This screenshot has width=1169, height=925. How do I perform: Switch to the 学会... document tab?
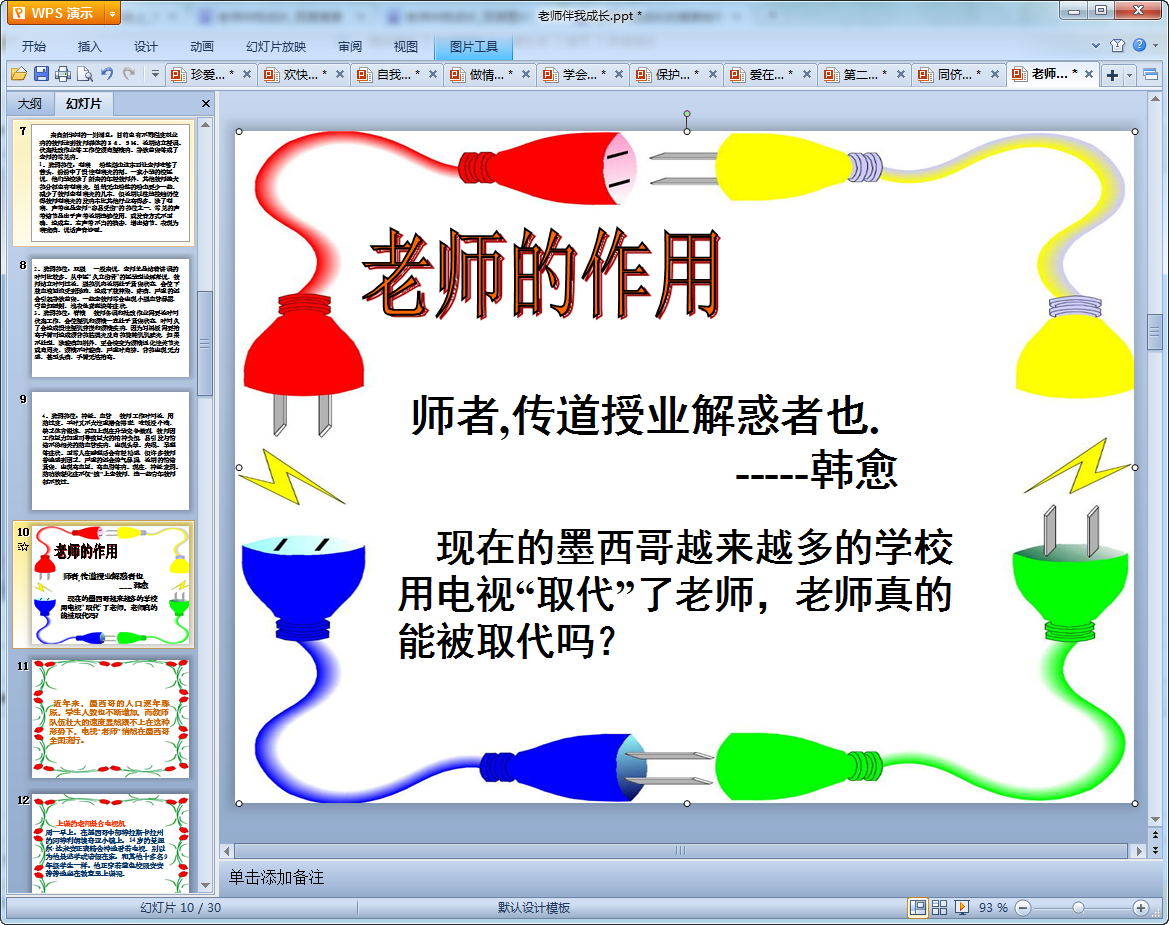coord(584,74)
